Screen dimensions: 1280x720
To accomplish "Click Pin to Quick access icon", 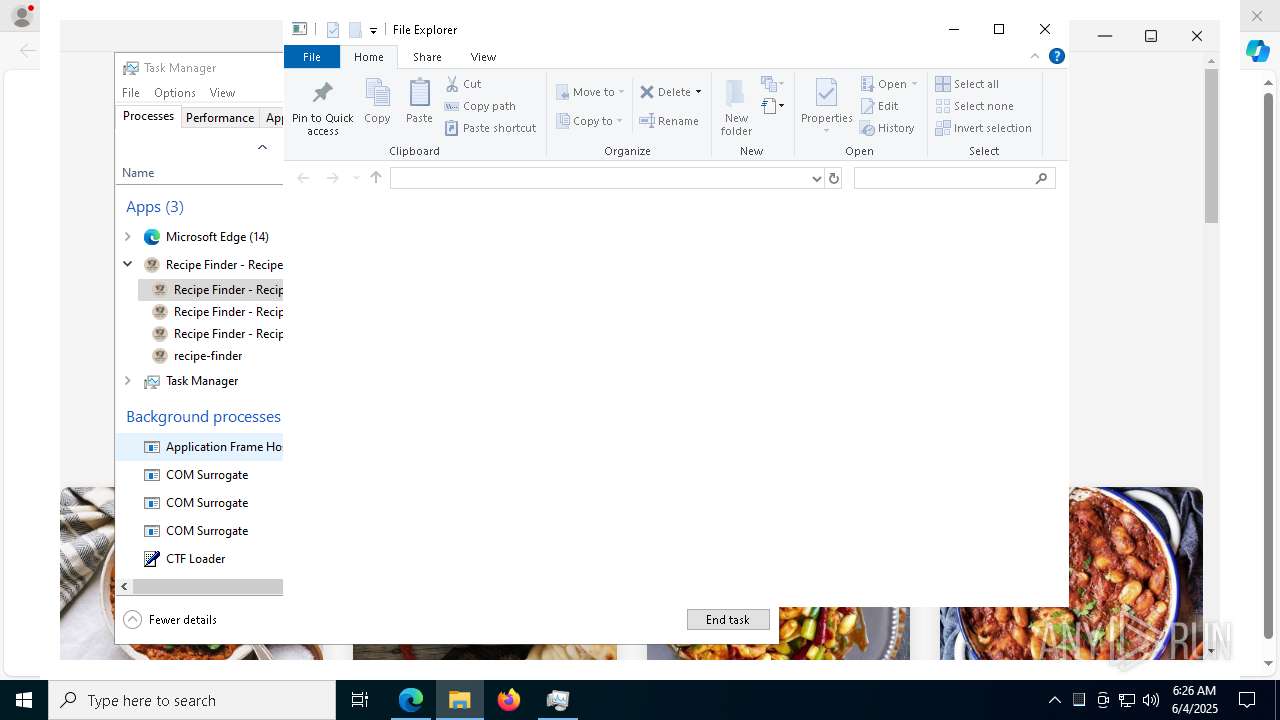I will [x=322, y=93].
